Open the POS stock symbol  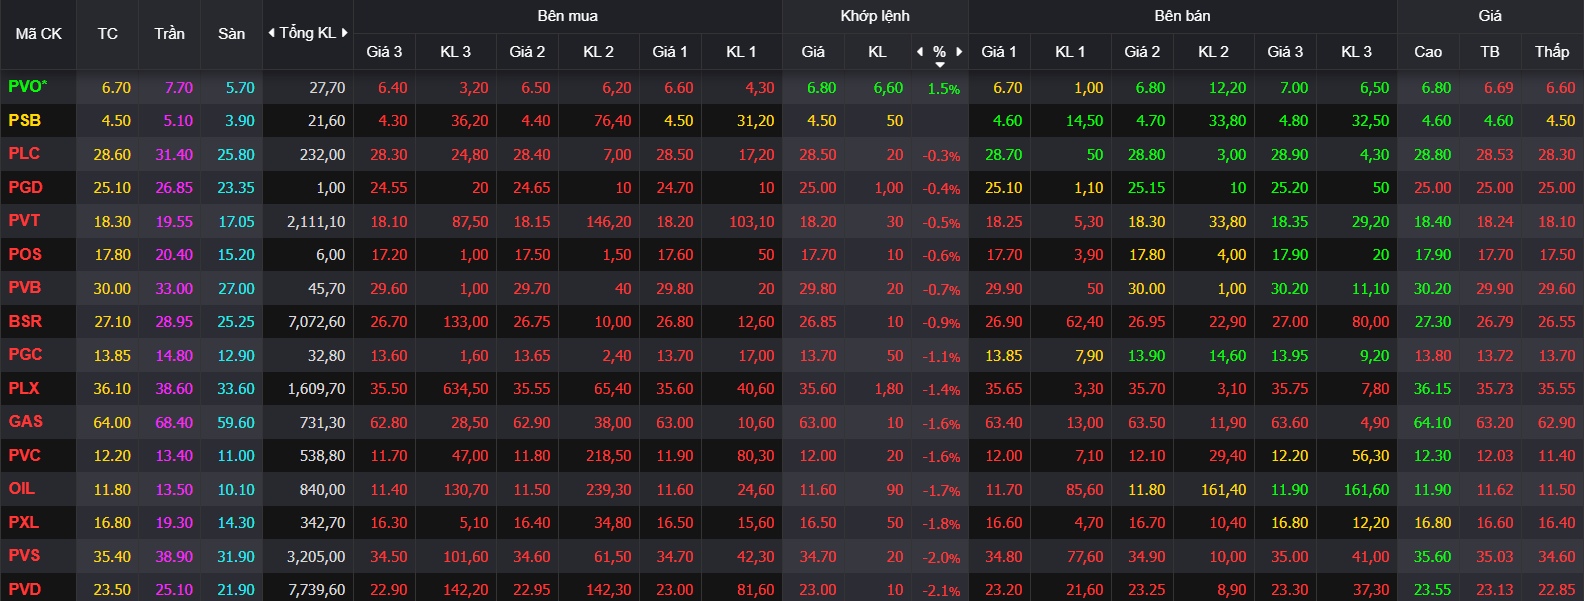(26, 254)
